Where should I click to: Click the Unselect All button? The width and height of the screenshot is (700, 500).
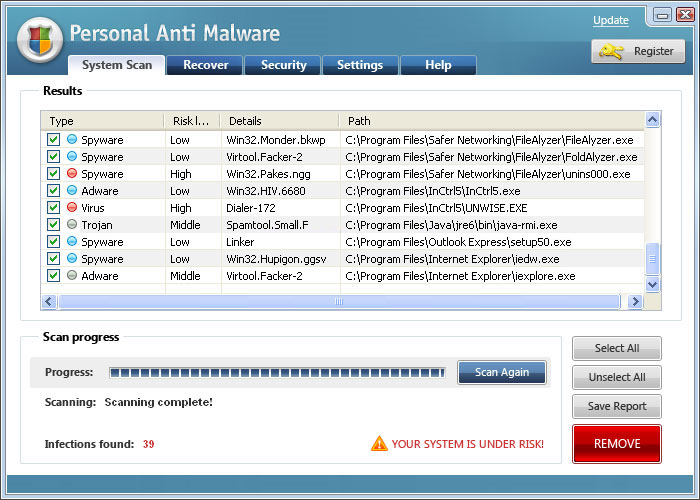(x=617, y=377)
